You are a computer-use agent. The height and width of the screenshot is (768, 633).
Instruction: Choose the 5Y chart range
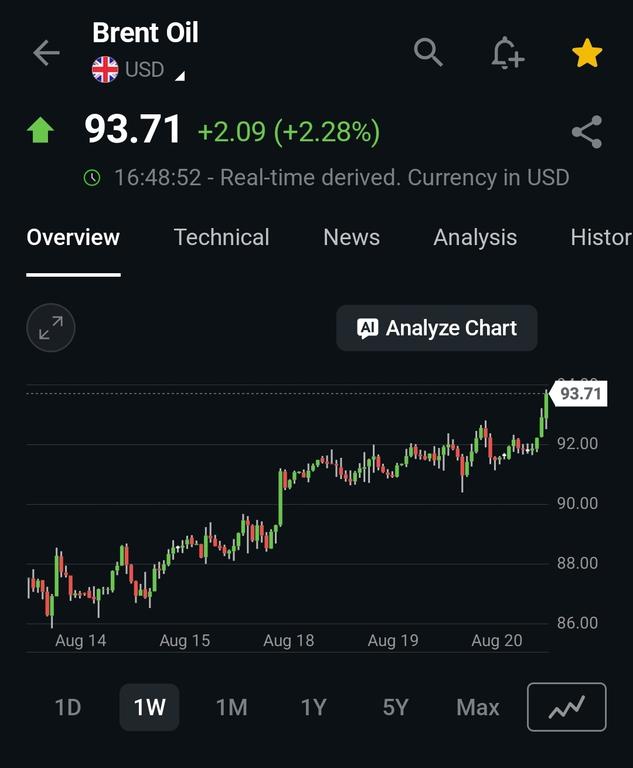click(x=395, y=707)
